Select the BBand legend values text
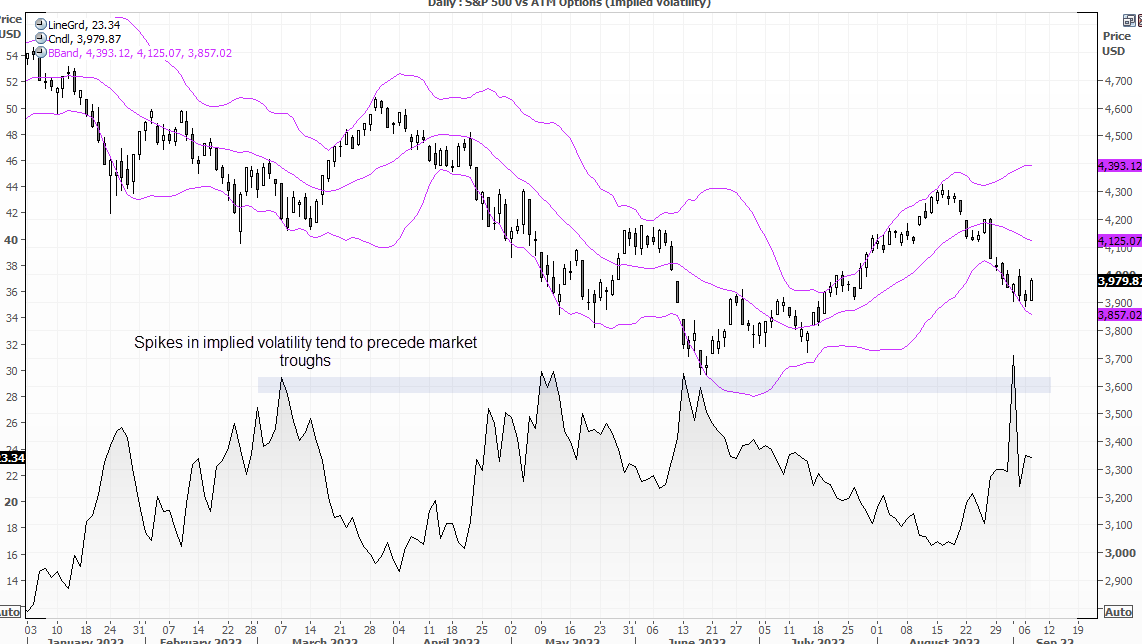The width and height of the screenshot is (1142, 644). coord(140,52)
